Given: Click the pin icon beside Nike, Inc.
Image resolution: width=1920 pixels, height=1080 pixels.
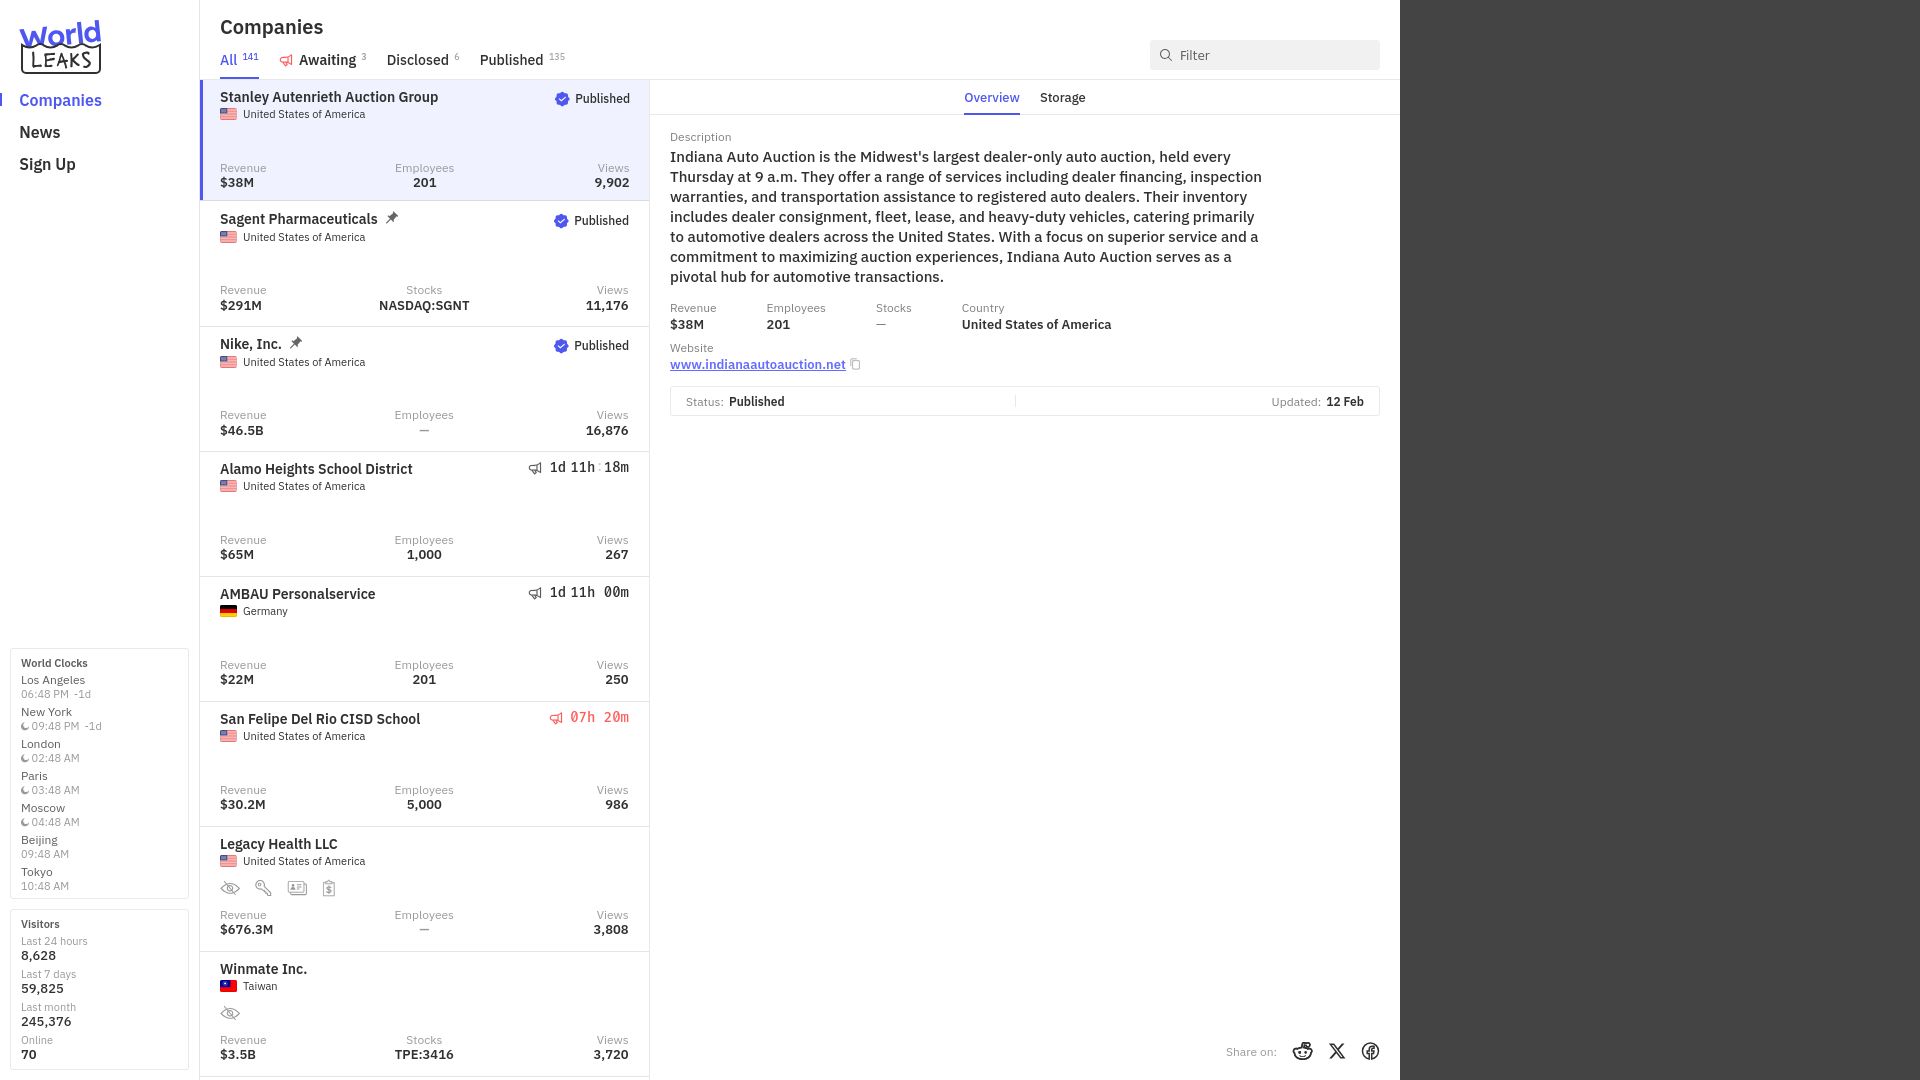Looking at the screenshot, I should click(296, 343).
